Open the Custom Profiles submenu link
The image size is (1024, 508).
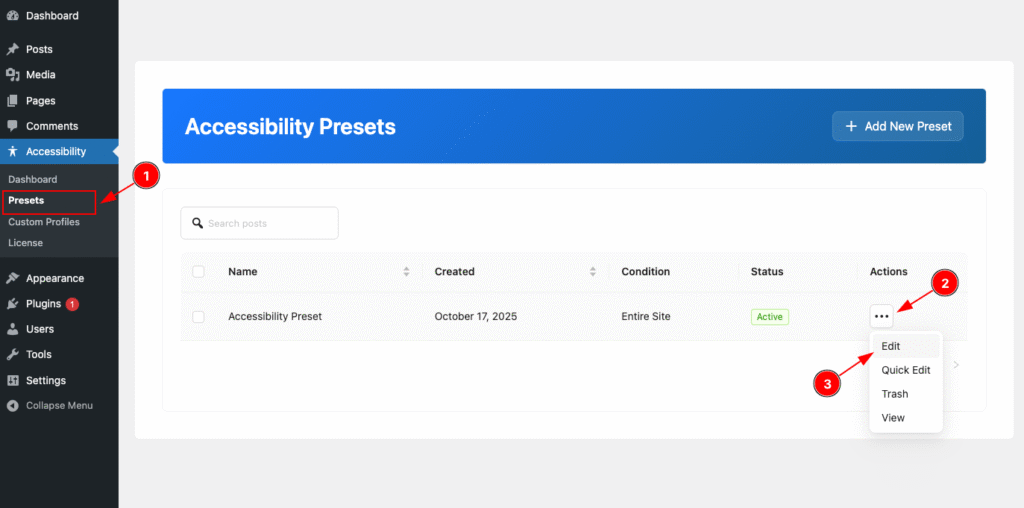pyautogui.click(x=44, y=222)
